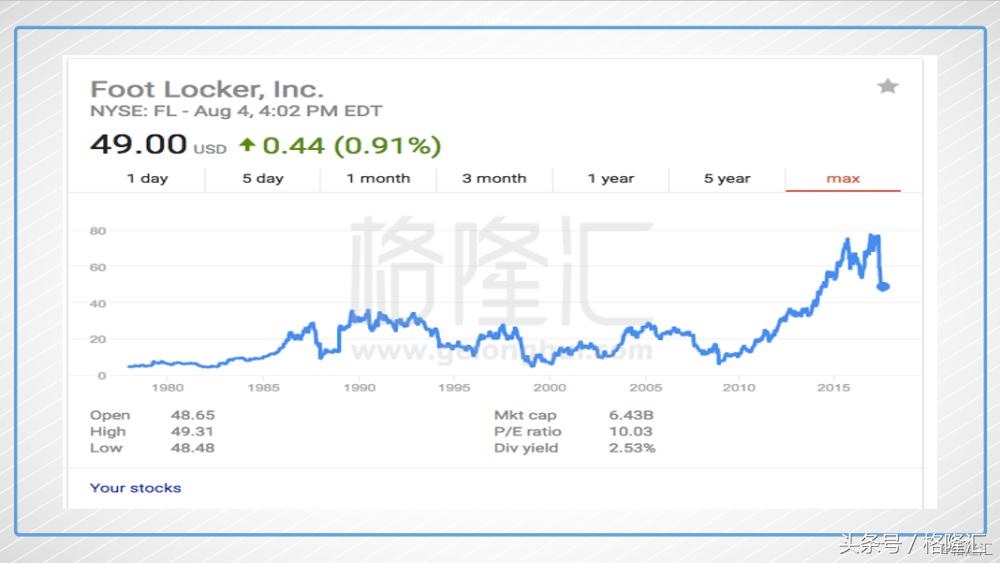The image size is (1000, 563).
Task: Select the 1 month chart tab
Action: click(x=378, y=179)
